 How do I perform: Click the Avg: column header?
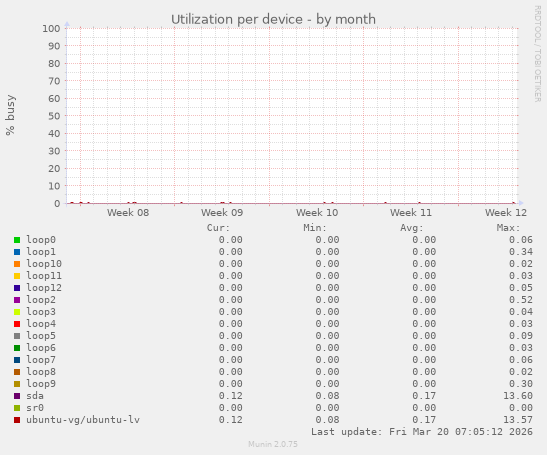[412, 228]
